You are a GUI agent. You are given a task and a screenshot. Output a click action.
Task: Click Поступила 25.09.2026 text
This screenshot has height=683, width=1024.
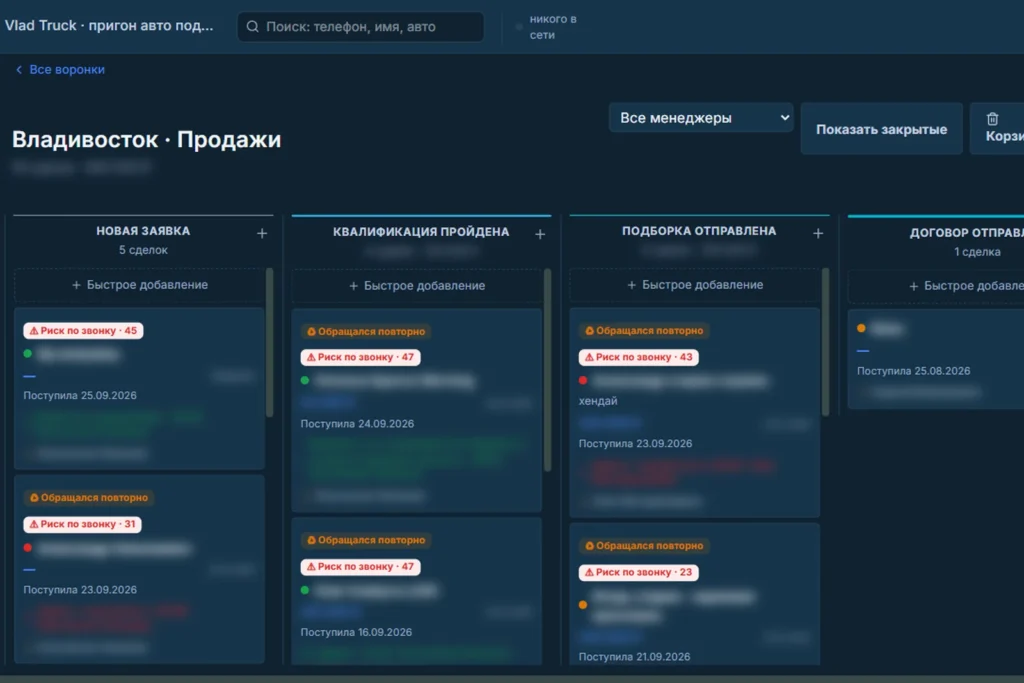(x=80, y=395)
